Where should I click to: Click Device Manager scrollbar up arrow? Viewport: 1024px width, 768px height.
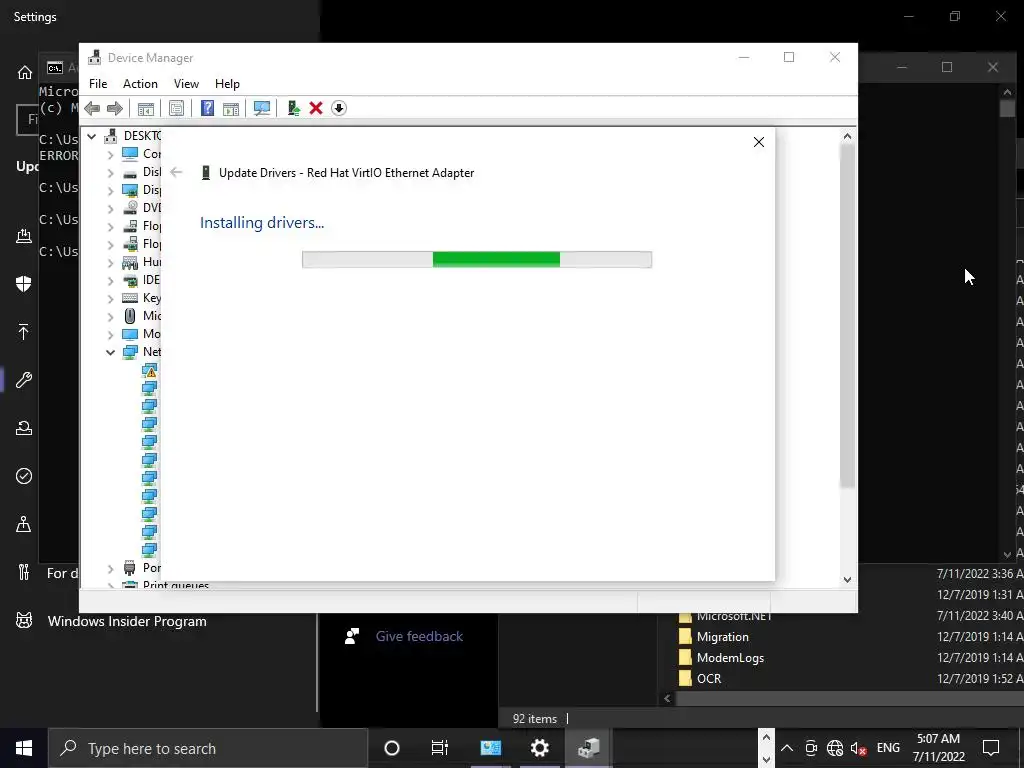(847, 136)
